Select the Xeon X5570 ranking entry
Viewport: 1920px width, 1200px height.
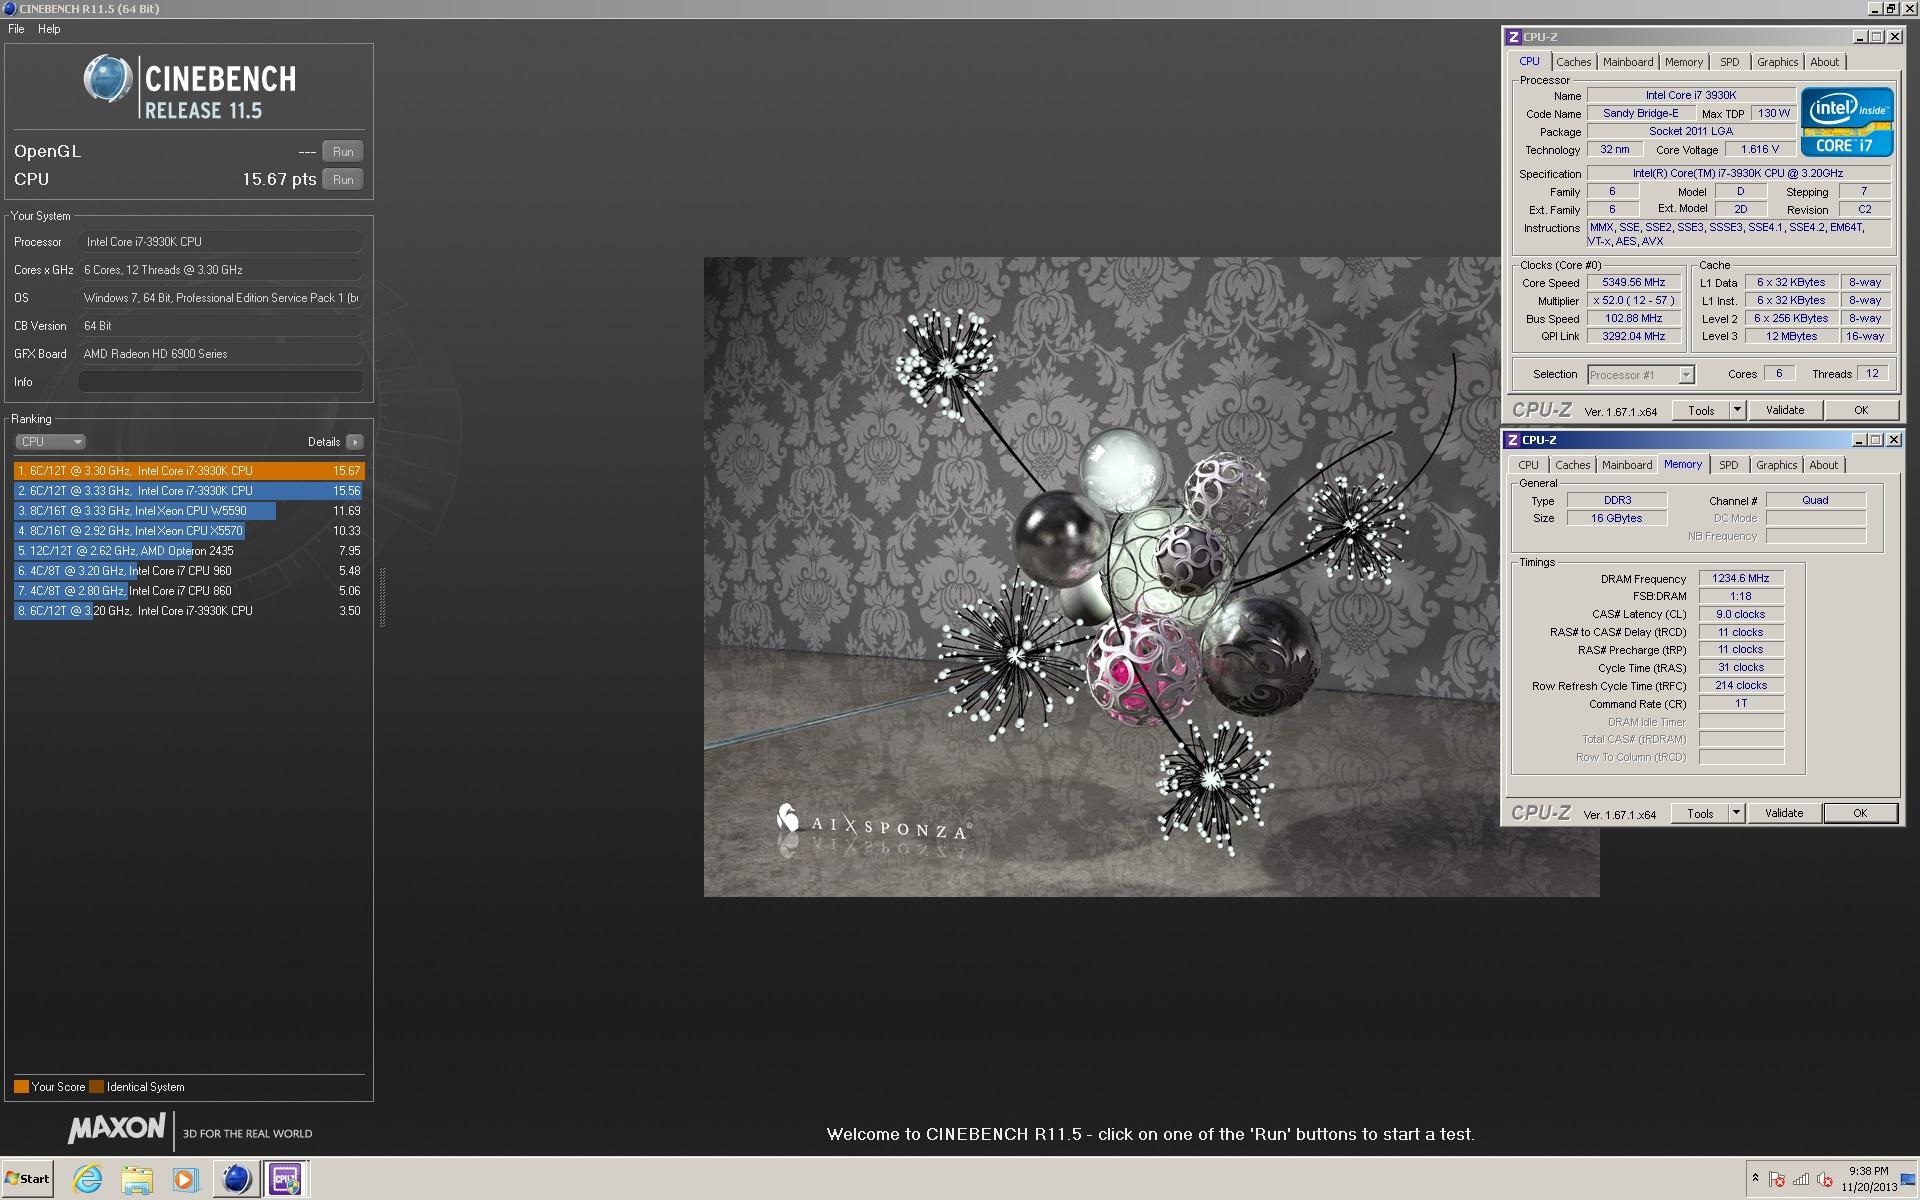click(189, 531)
